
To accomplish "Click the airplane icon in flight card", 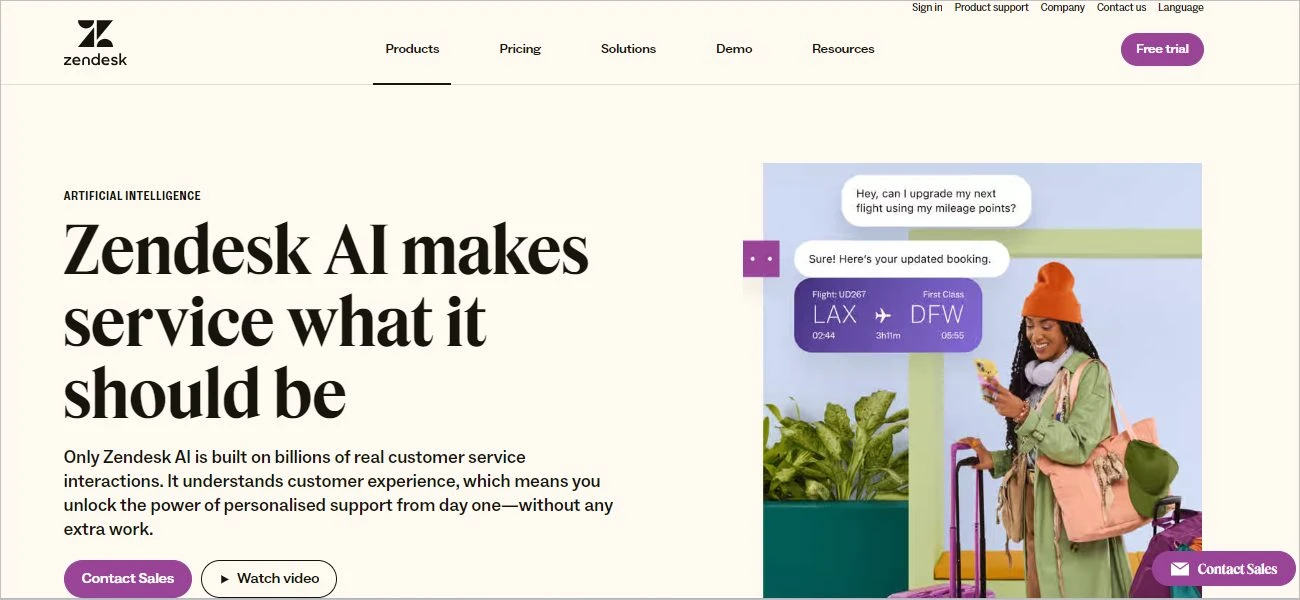I will point(882,315).
